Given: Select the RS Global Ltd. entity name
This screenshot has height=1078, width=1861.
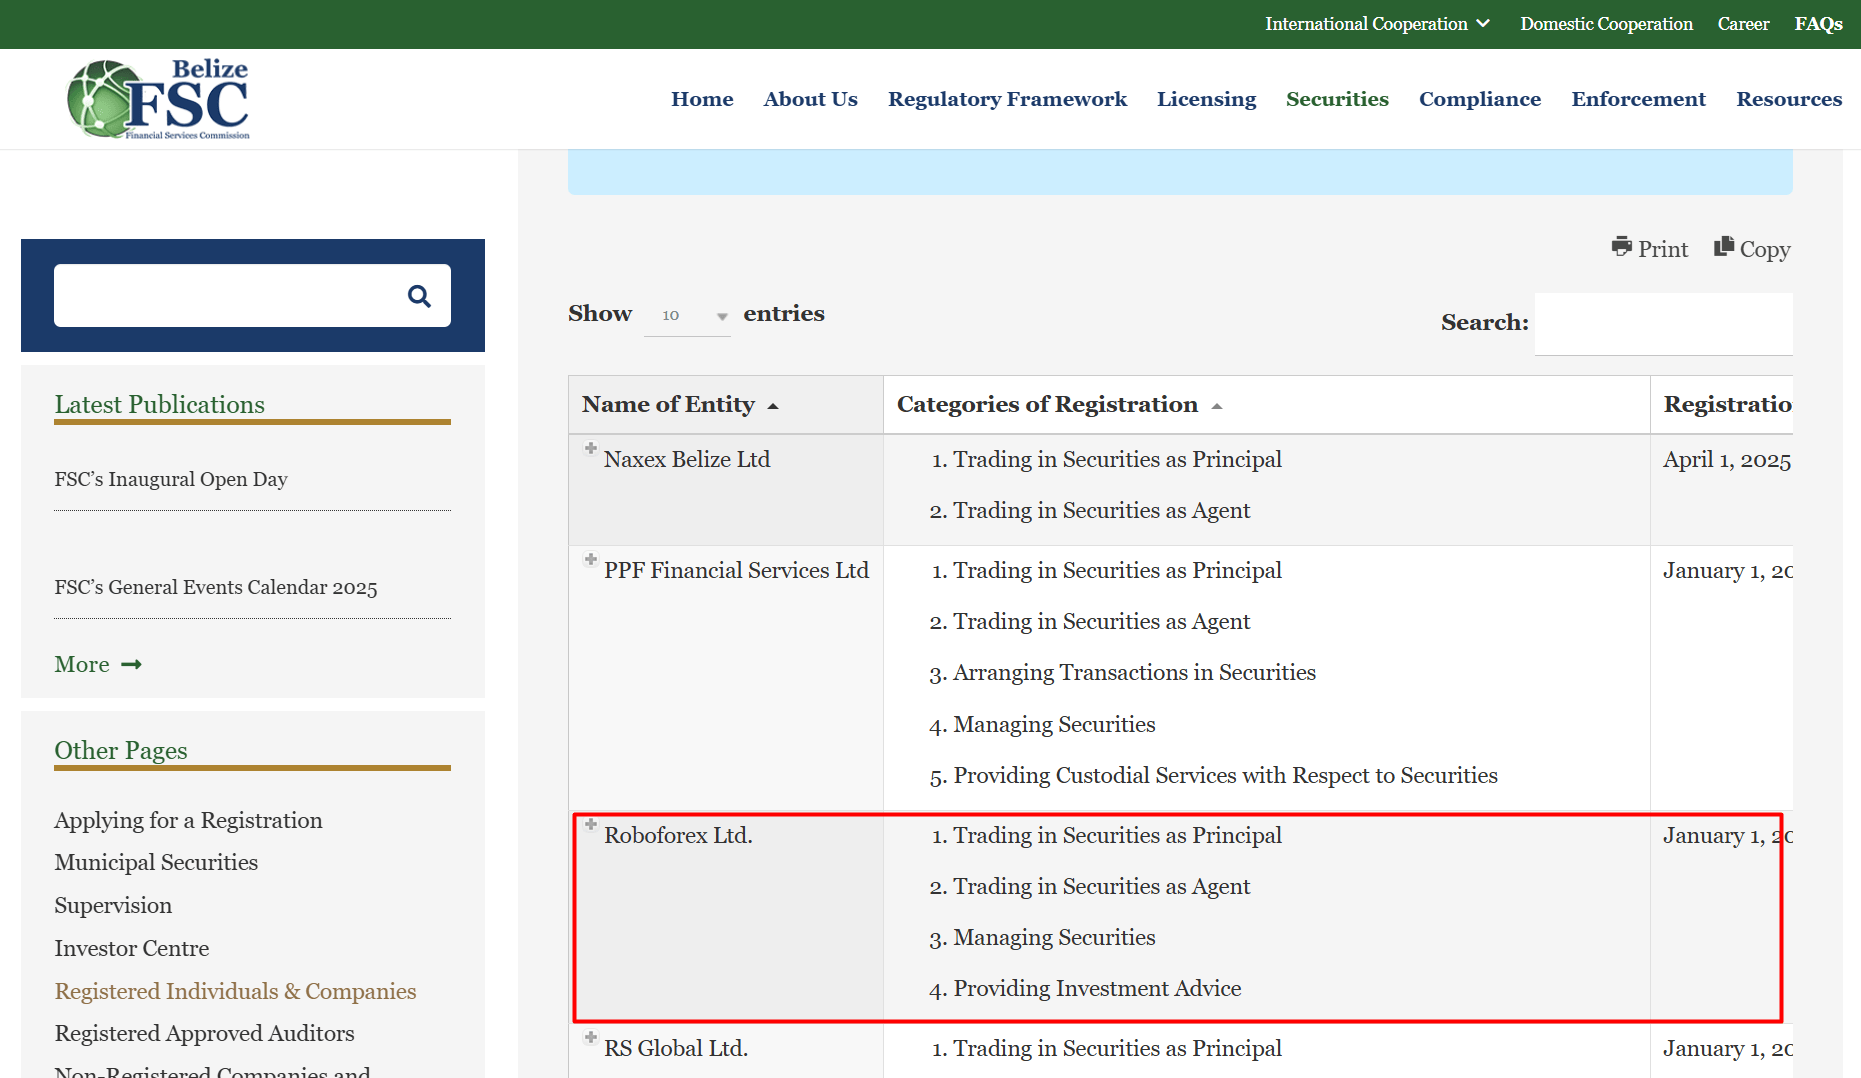Looking at the screenshot, I should tap(676, 1048).
